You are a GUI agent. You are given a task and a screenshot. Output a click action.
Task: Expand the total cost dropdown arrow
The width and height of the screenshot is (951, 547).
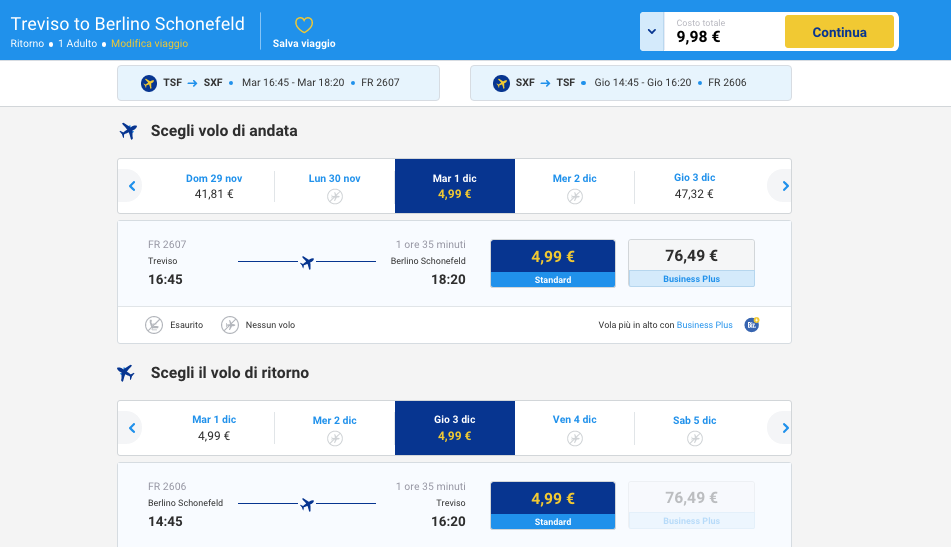pos(652,32)
